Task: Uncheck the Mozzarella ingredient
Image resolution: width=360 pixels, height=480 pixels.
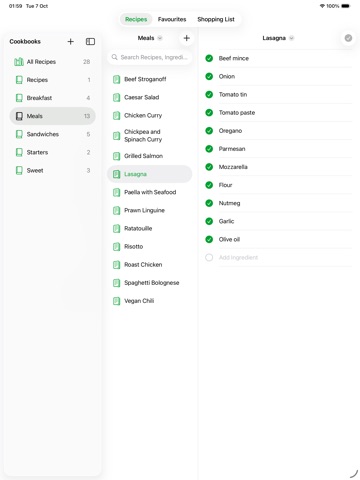Action: [209, 167]
